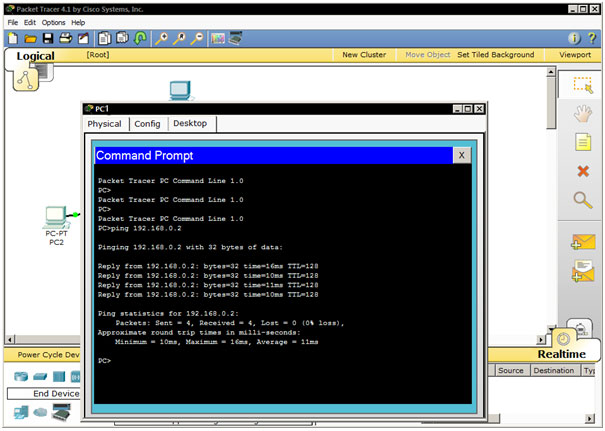605x431 pixels.
Task: Click the PC2 device in the workspace
Action: click(56, 219)
